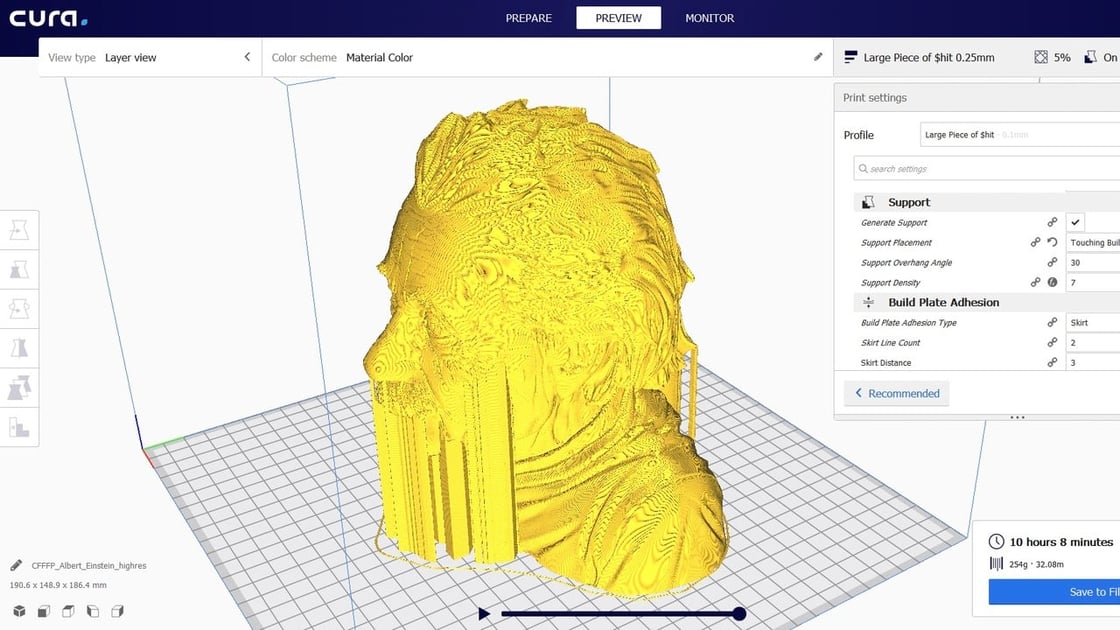Image resolution: width=1120 pixels, height=630 pixels.
Task: Uncheck the Generate Support checkbox
Action: coord(1077,222)
